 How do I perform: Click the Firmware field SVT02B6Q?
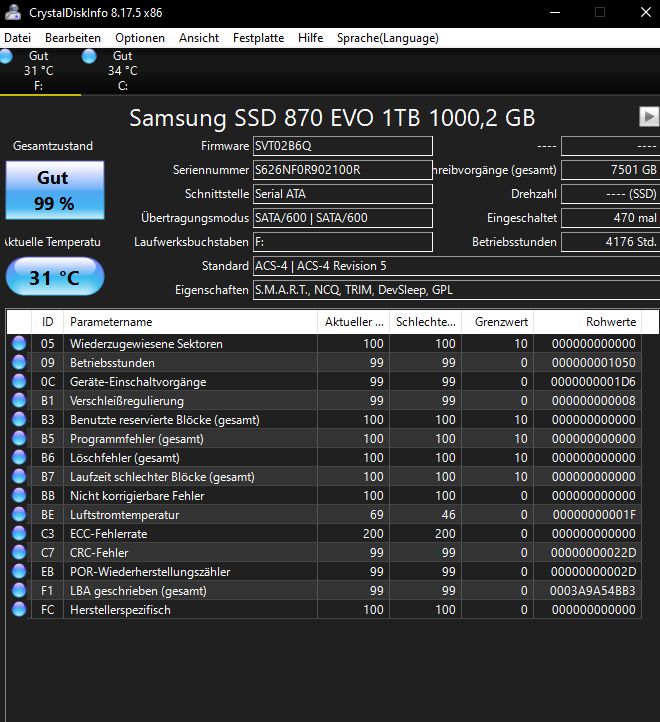pyautogui.click(x=343, y=146)
